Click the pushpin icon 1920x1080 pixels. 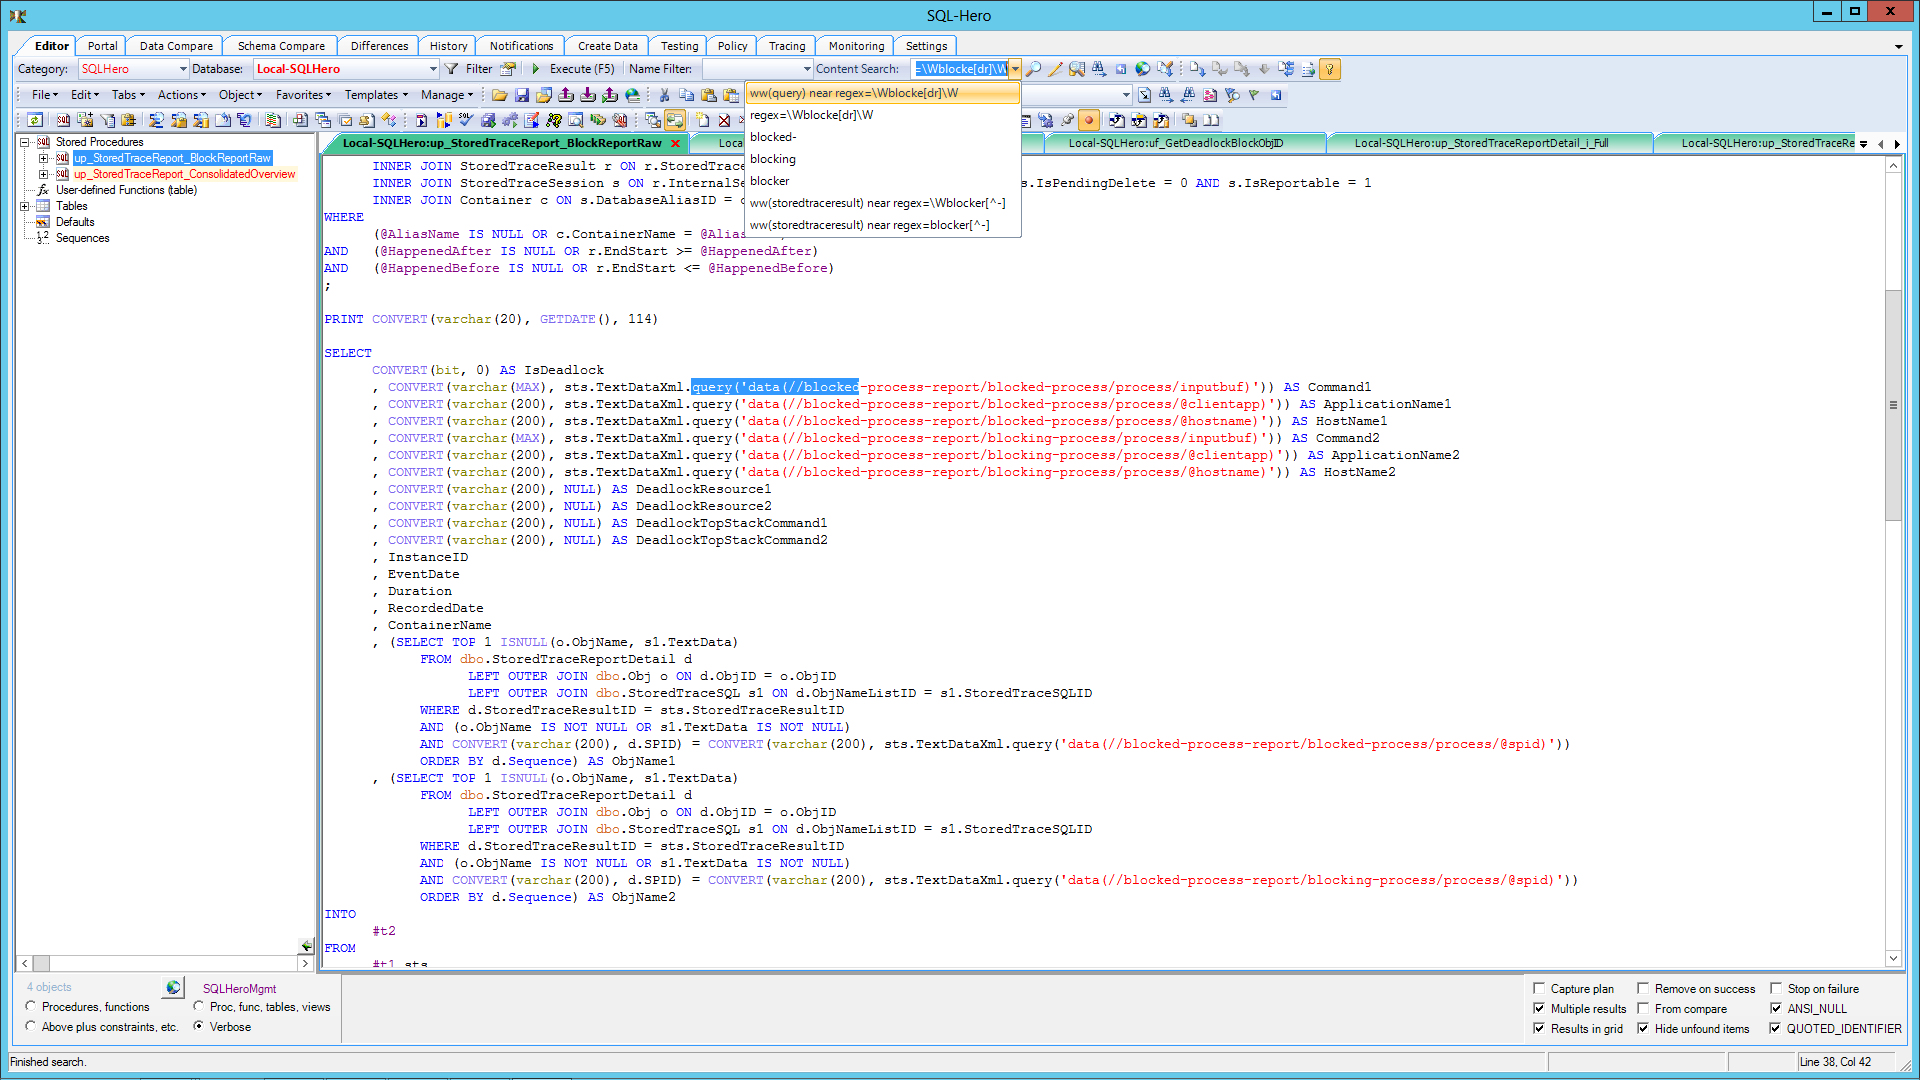point(1068,120)
